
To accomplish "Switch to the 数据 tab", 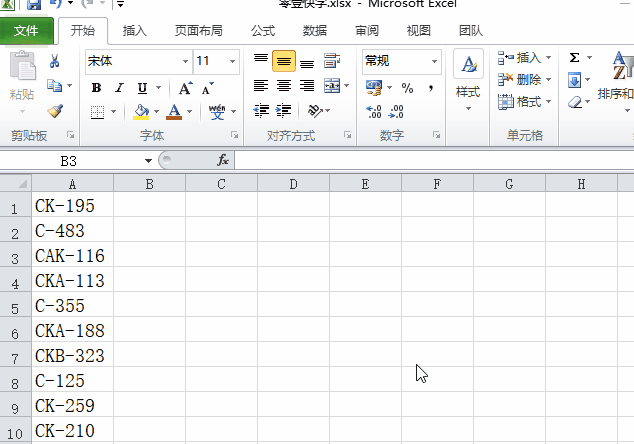I will coord(315,31).
